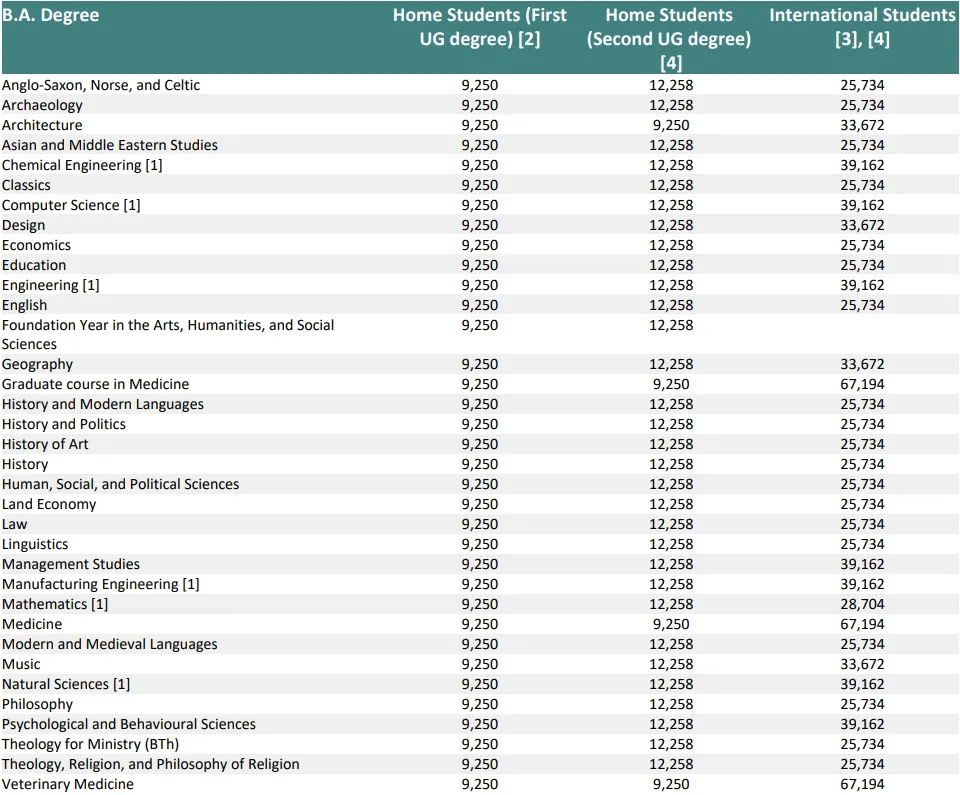Select the 'Anglo-Saxon, Norse, and Celtic' row label

[x=101, y=85]
